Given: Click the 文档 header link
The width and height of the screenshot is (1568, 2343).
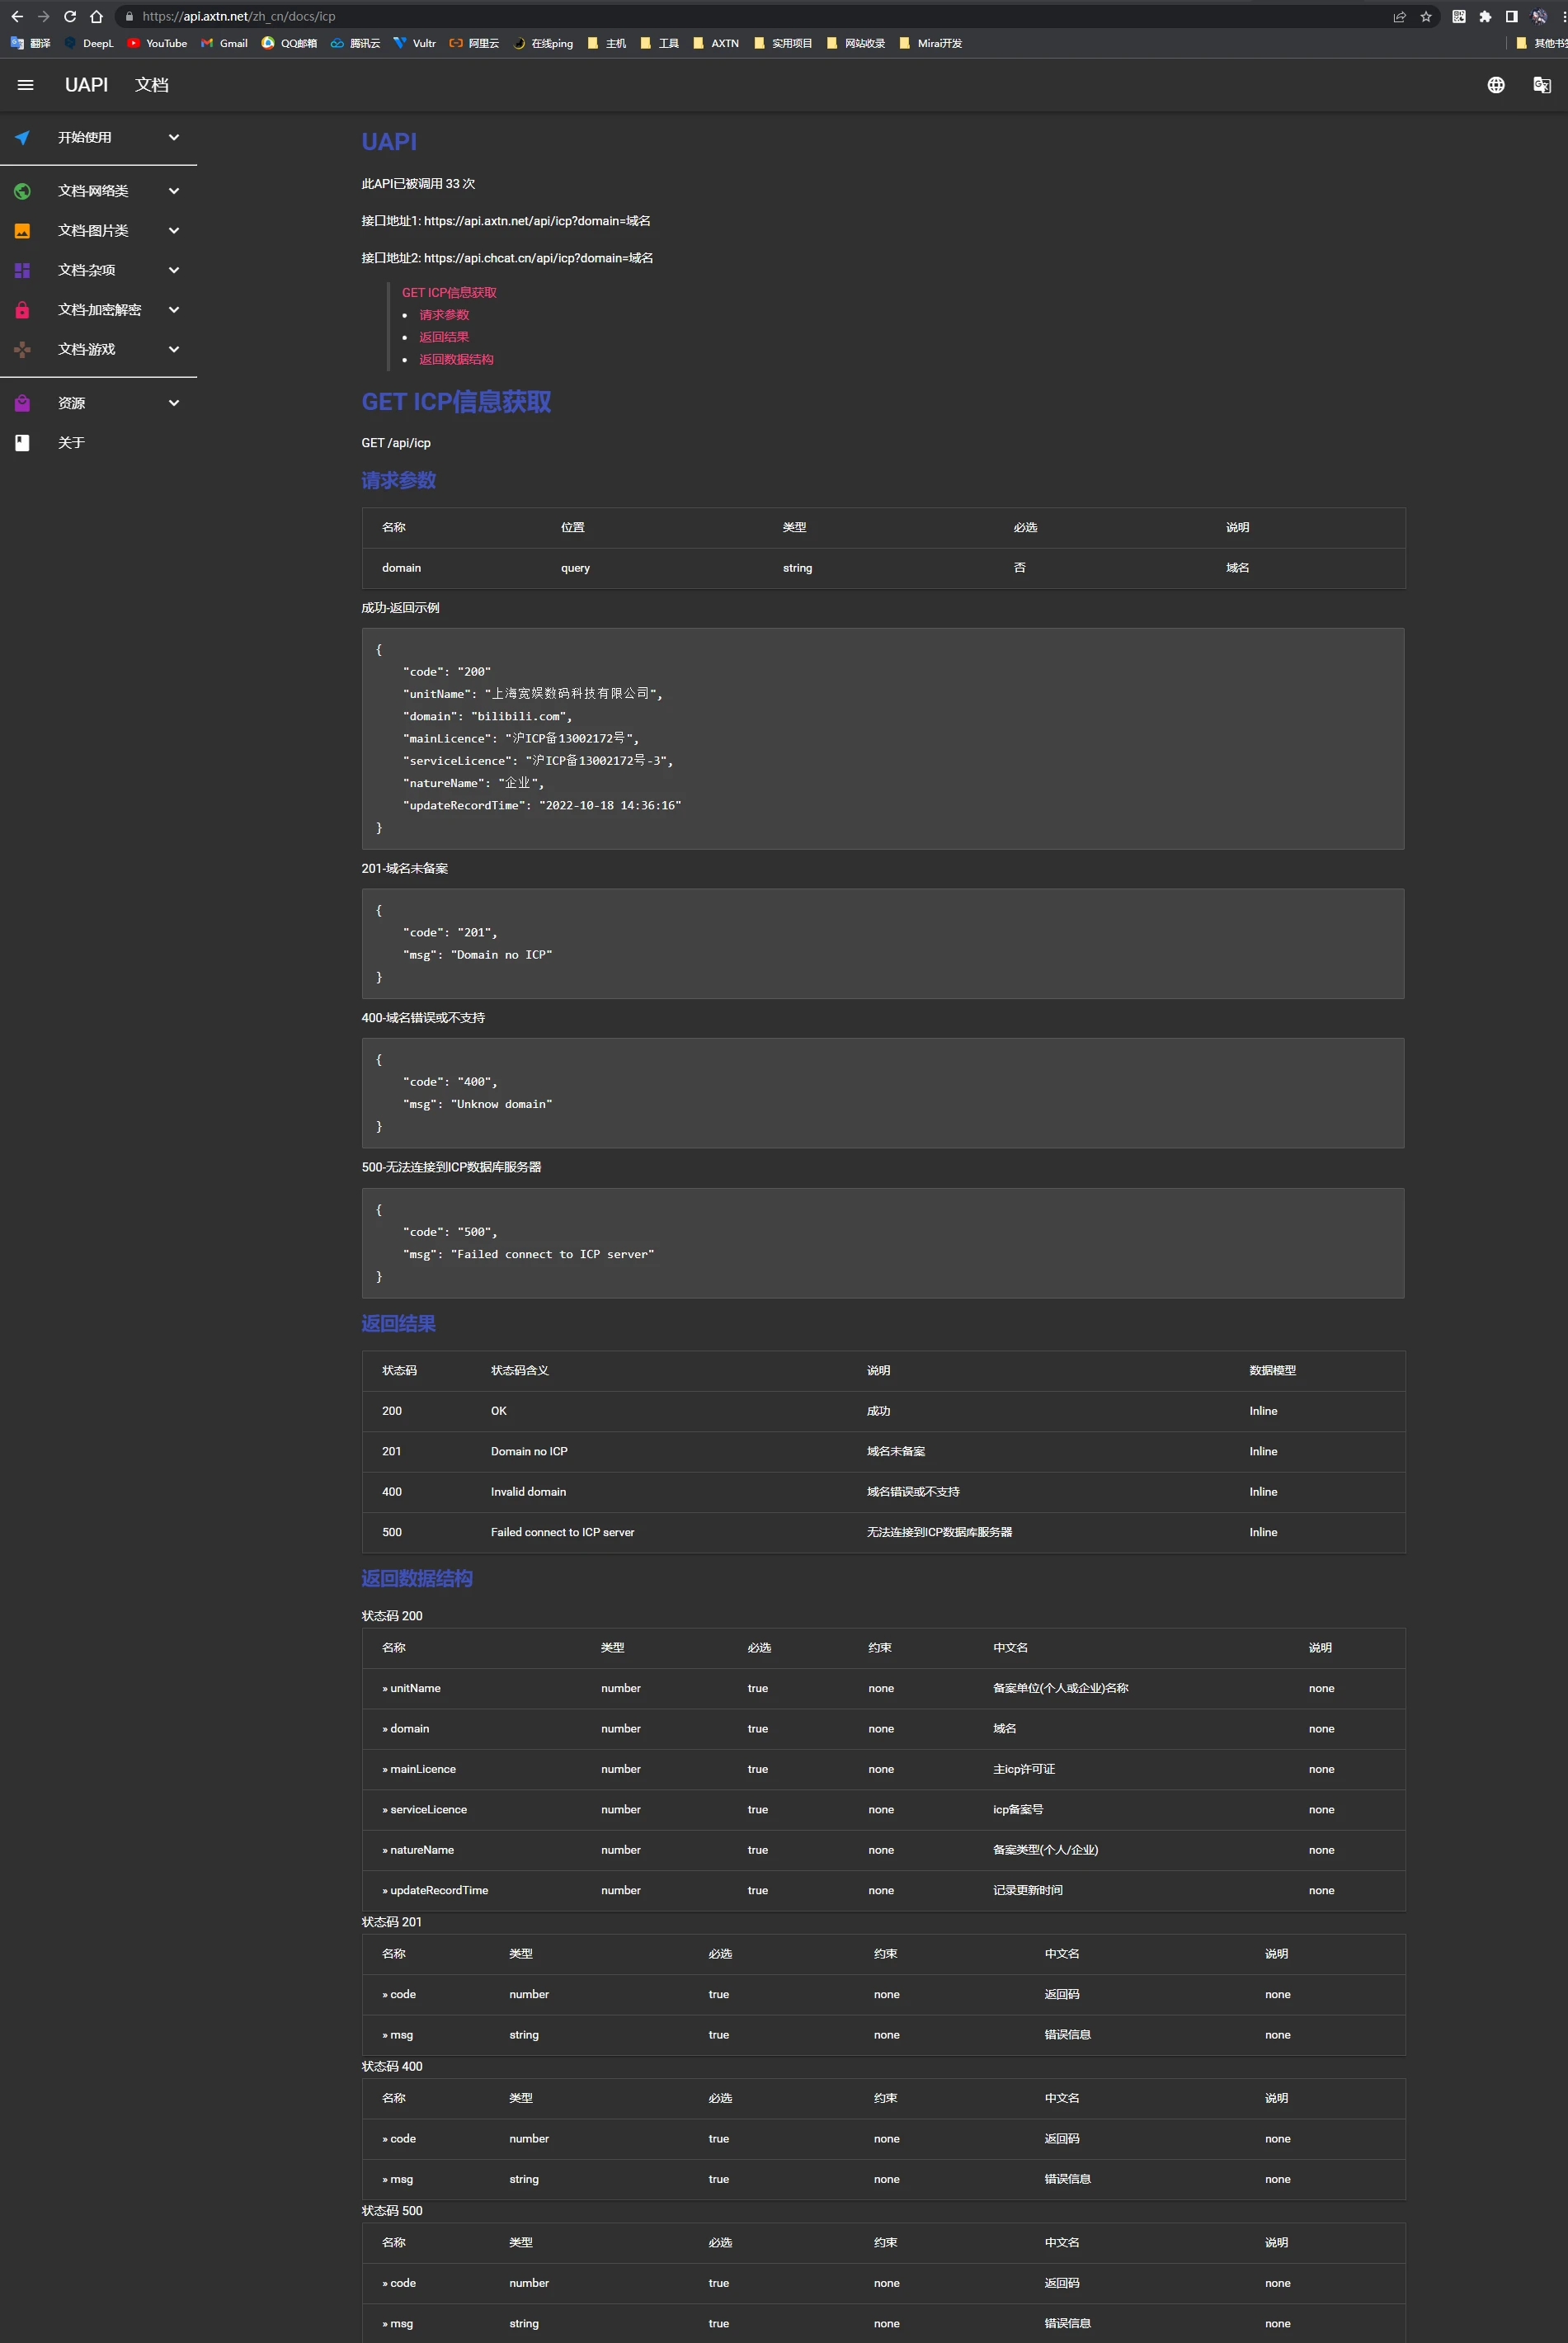Looking at the screenshot, I should 152,85.
